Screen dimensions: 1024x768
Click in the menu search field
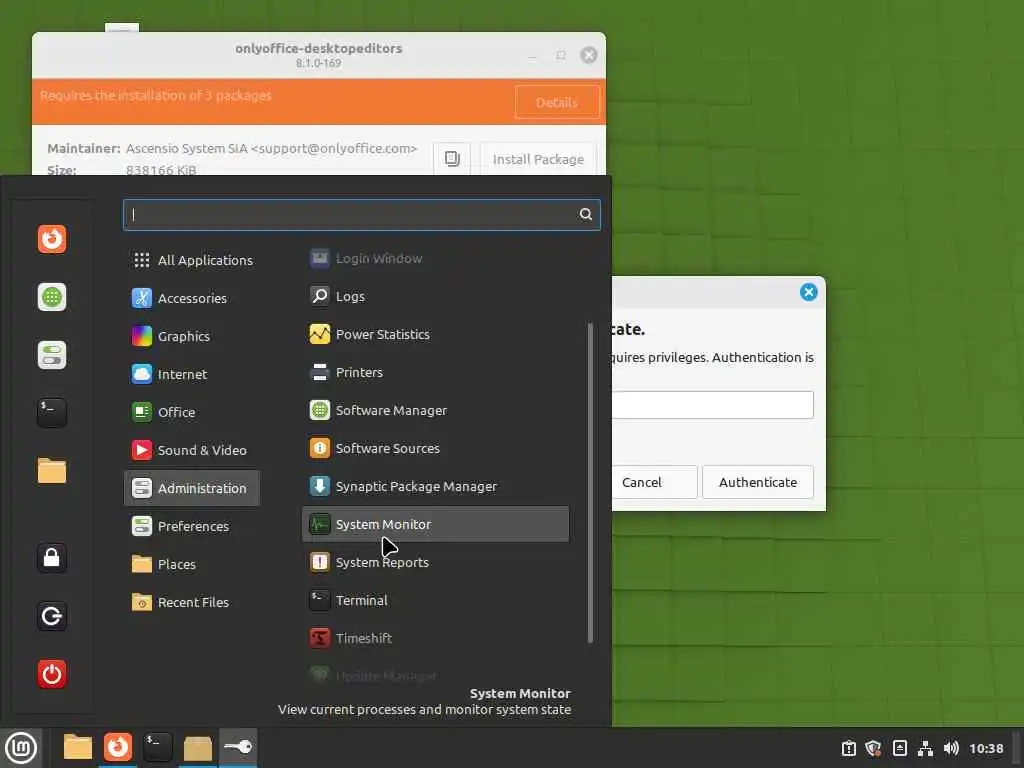click(361, 214)
